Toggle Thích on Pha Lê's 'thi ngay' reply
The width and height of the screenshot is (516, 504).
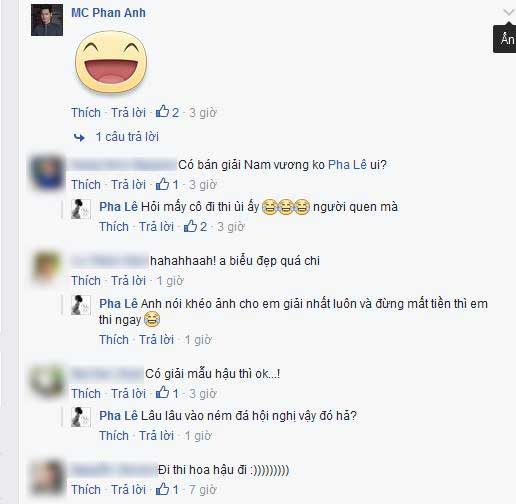114,339
